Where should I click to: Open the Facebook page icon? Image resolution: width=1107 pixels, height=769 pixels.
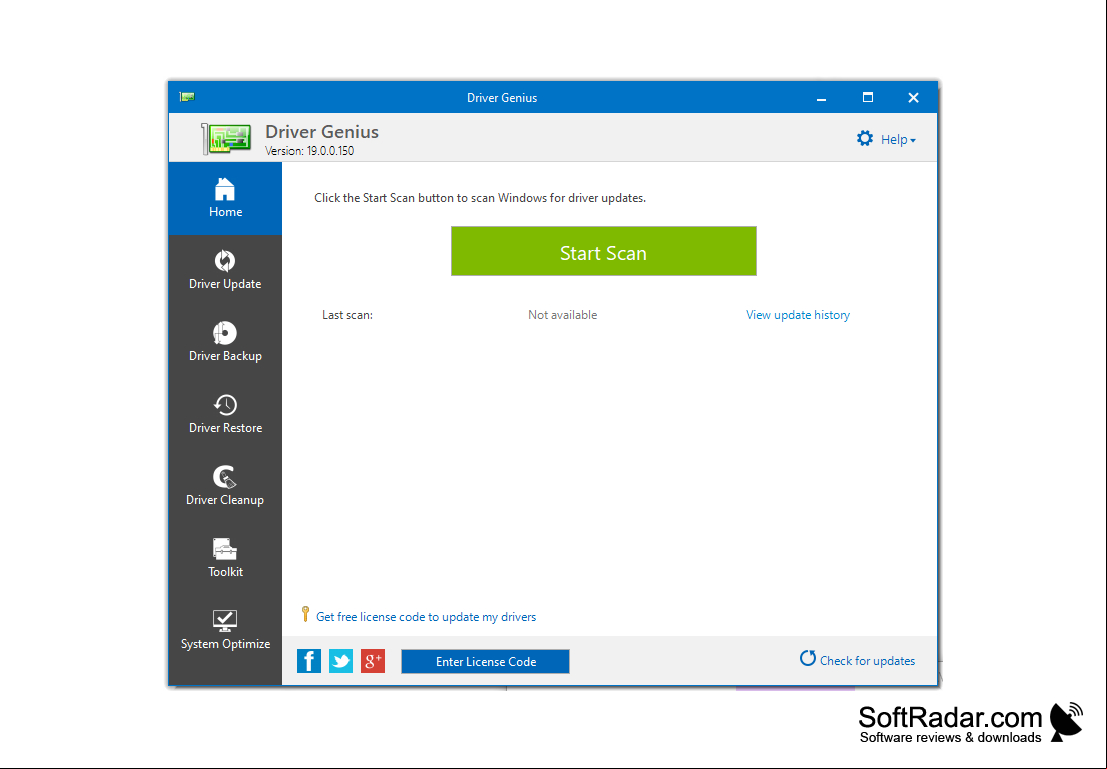[309, 661]
